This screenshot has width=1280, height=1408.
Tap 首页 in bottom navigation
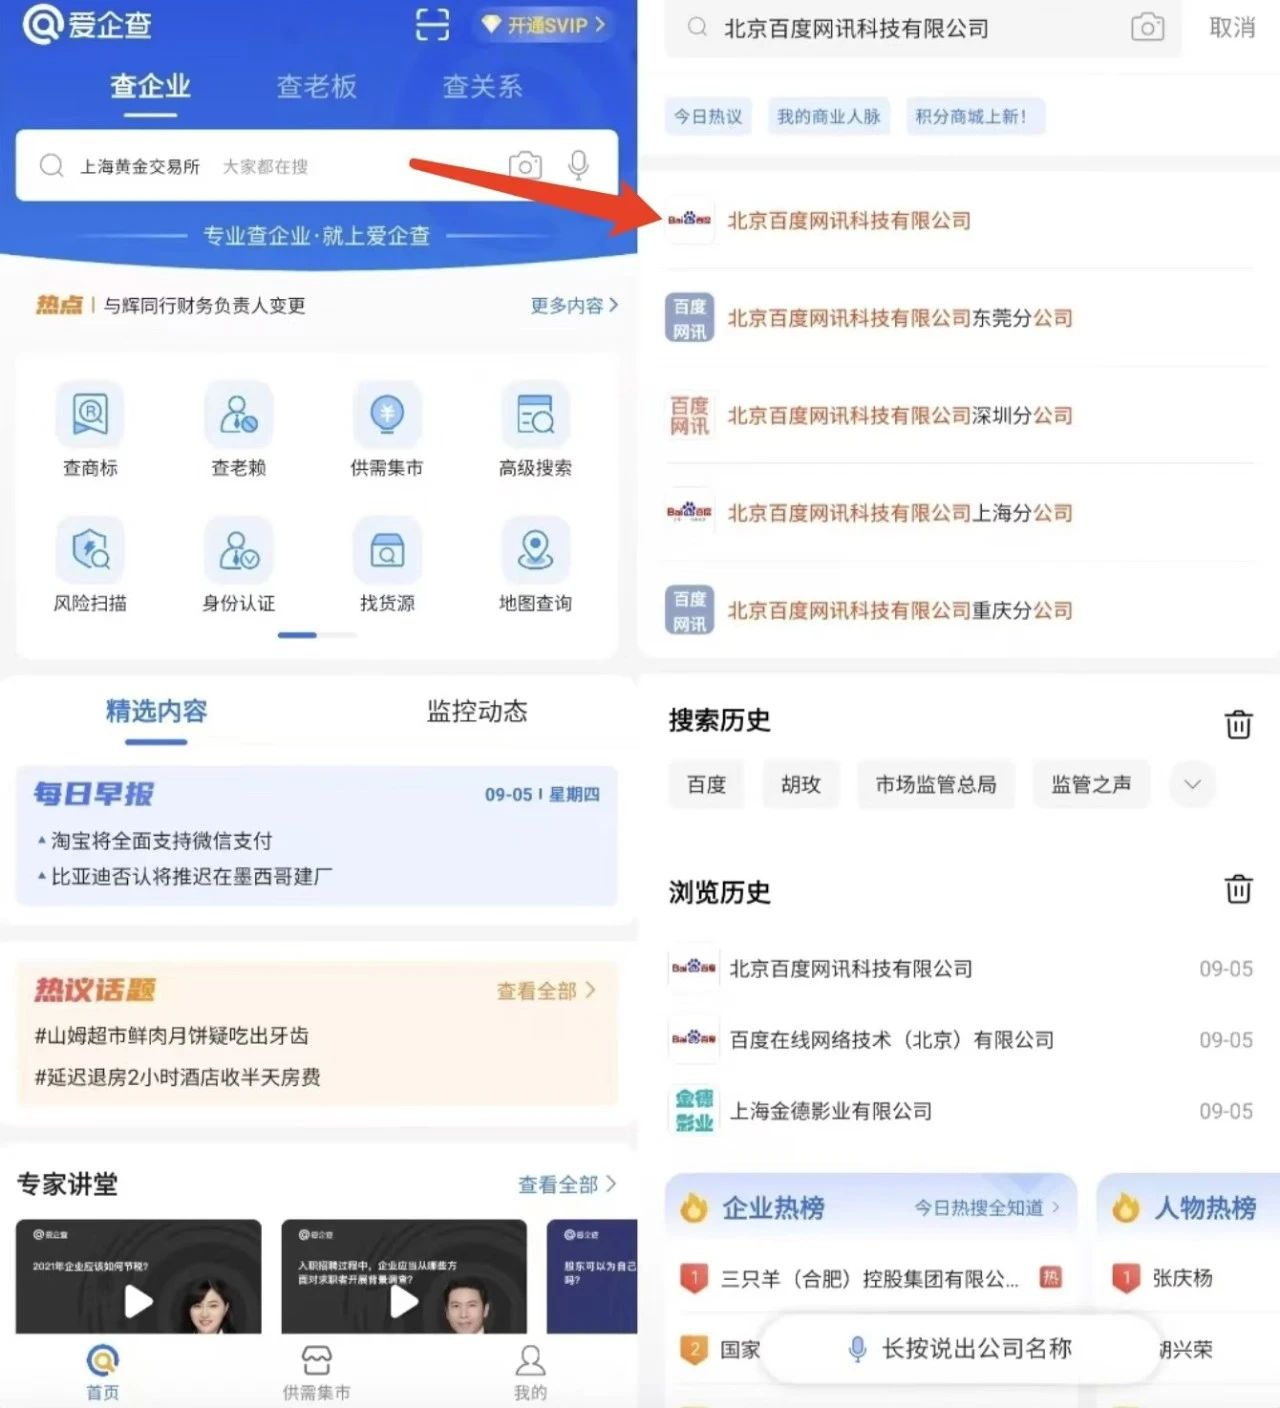tap(102, 1372)
